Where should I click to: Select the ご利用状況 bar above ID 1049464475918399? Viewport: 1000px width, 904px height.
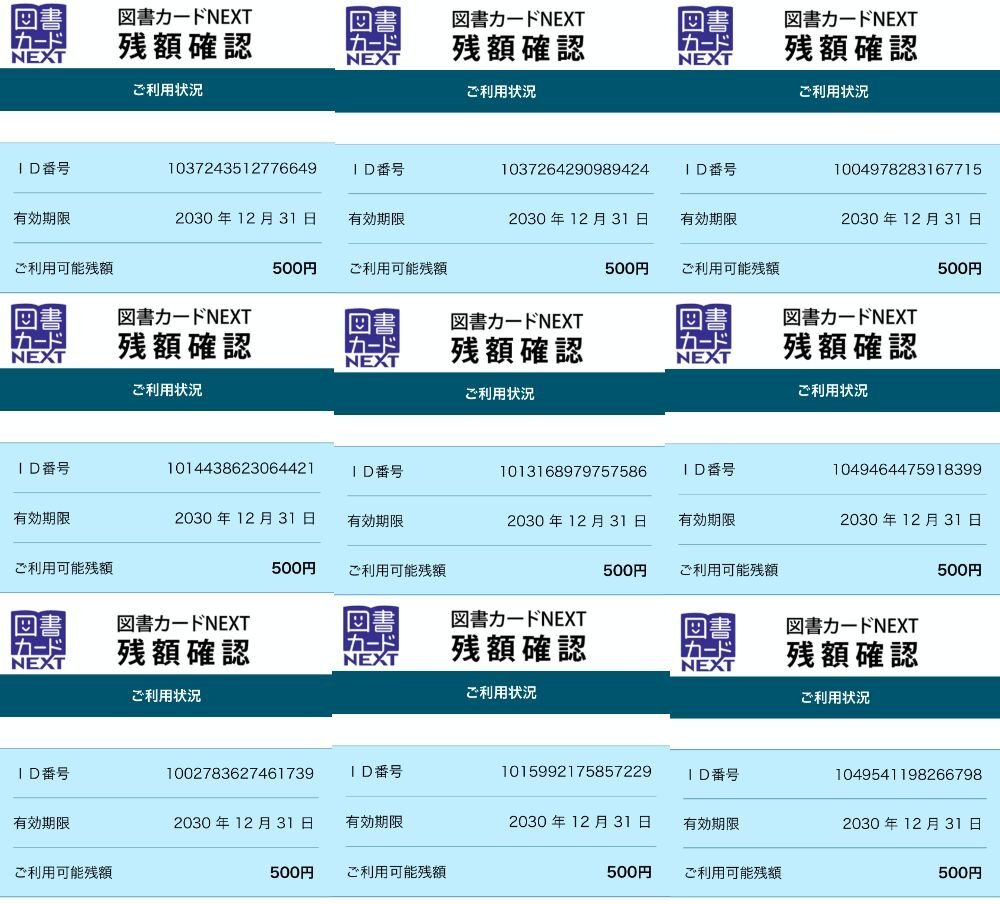pos(832,390)
